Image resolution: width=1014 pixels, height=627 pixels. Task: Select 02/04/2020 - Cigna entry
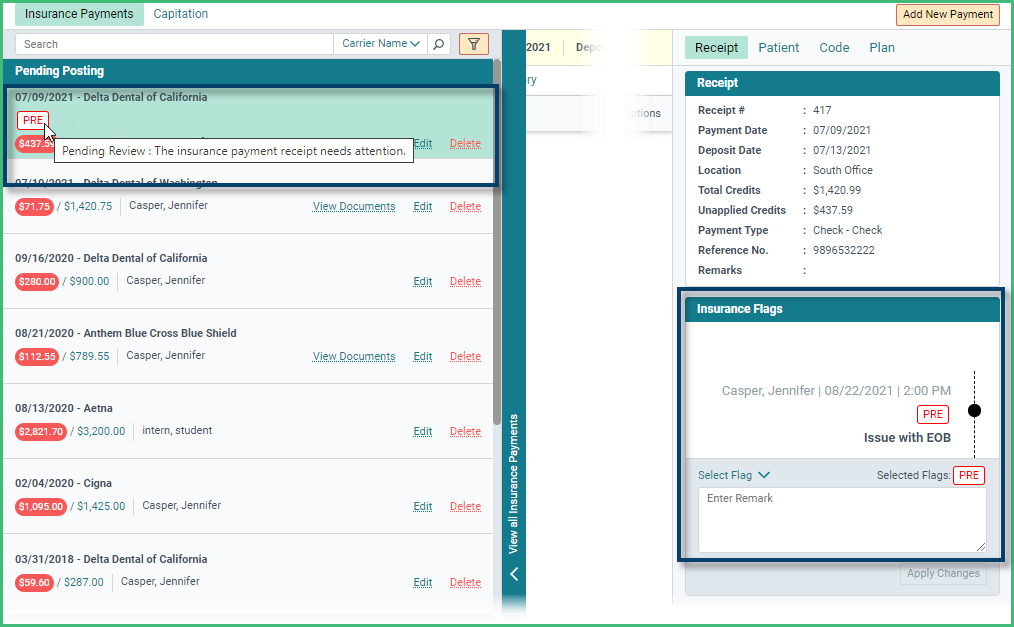63,483
